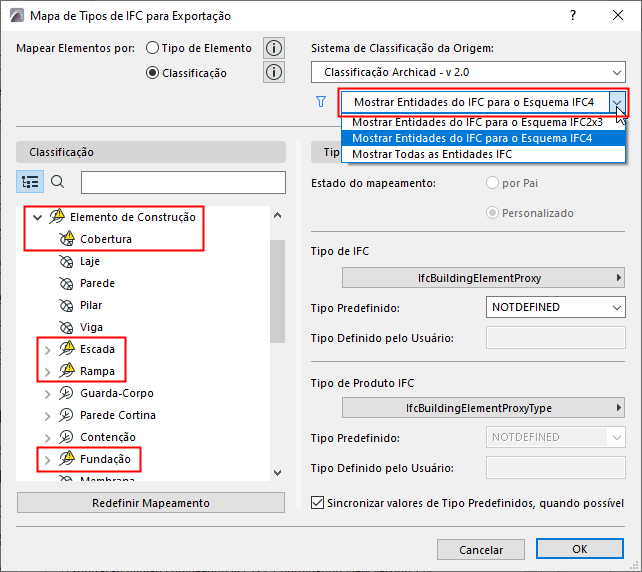Toggle the tree view icon button
The image size is (642, 572).
(x=30, y=181)
